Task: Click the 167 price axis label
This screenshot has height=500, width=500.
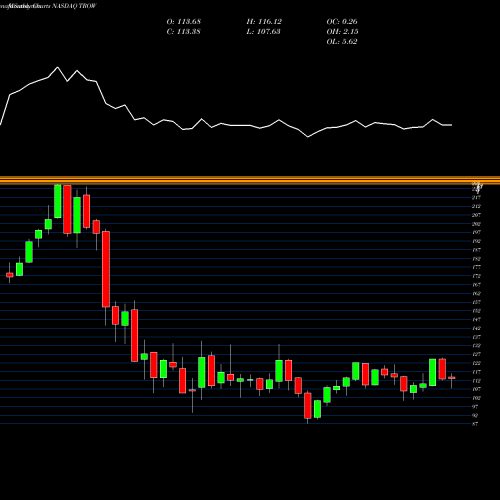Action: click(x=476, y=285)
